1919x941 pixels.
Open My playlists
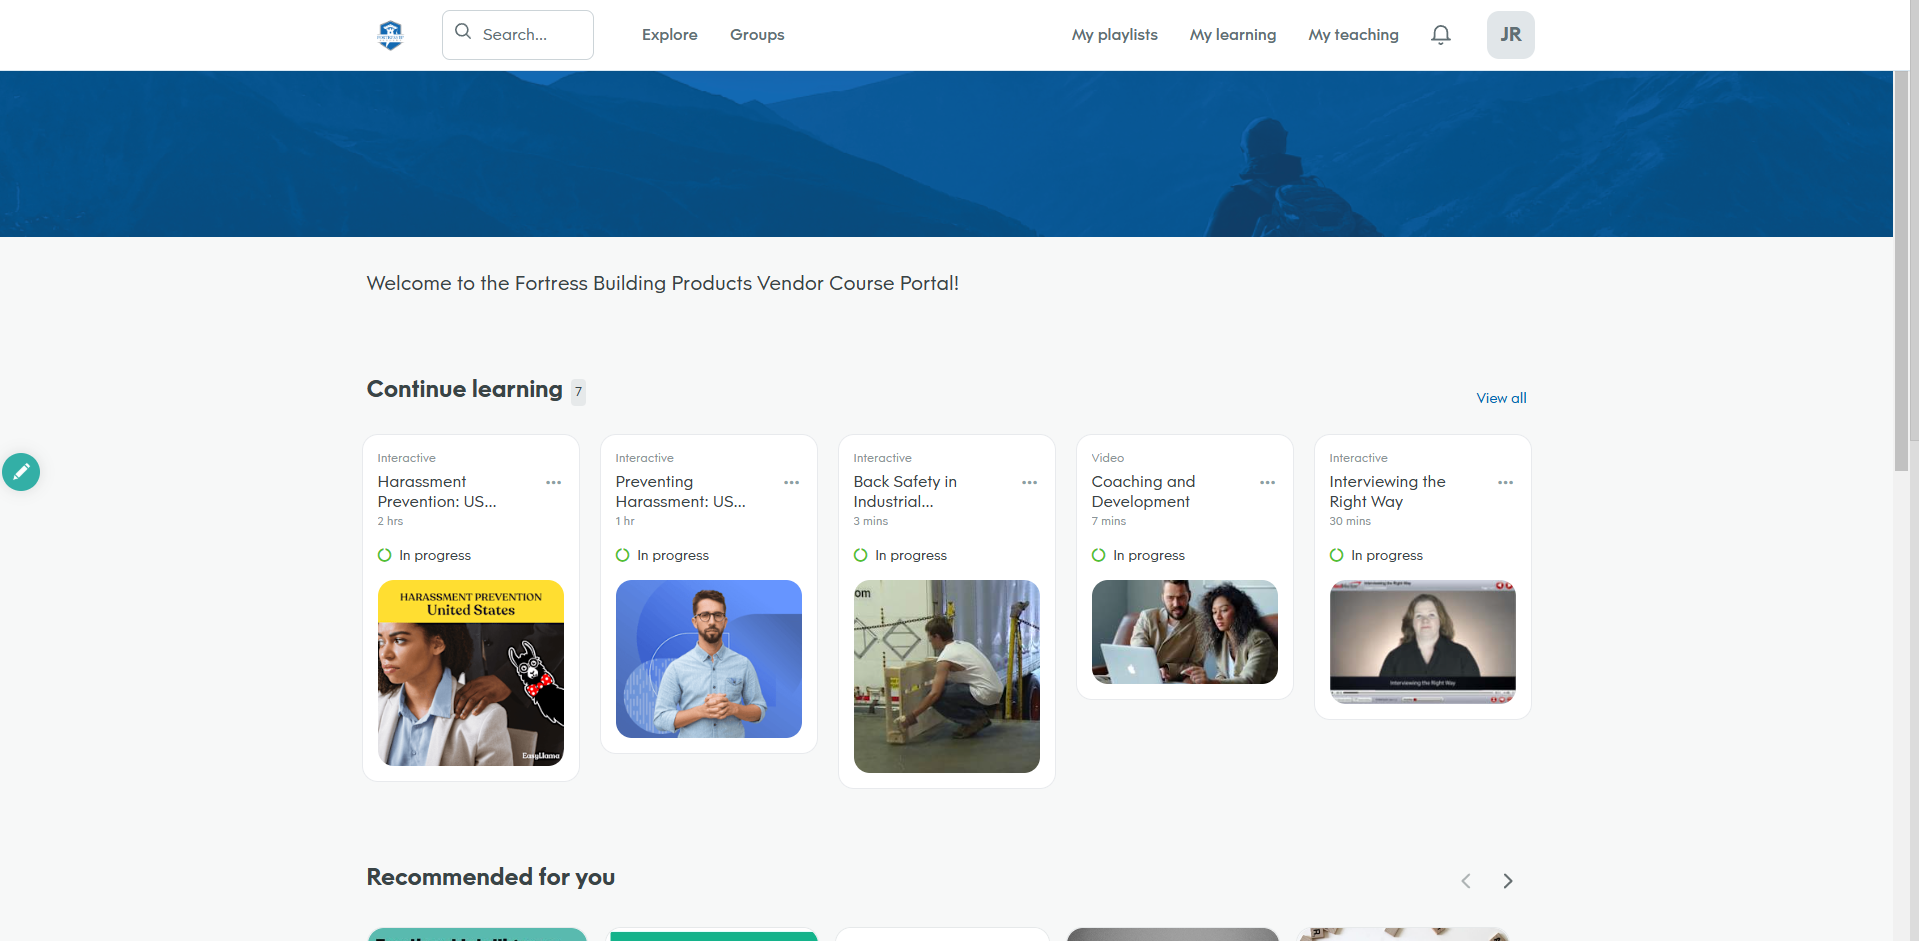pyautogui.click(x=1114, y=35)
